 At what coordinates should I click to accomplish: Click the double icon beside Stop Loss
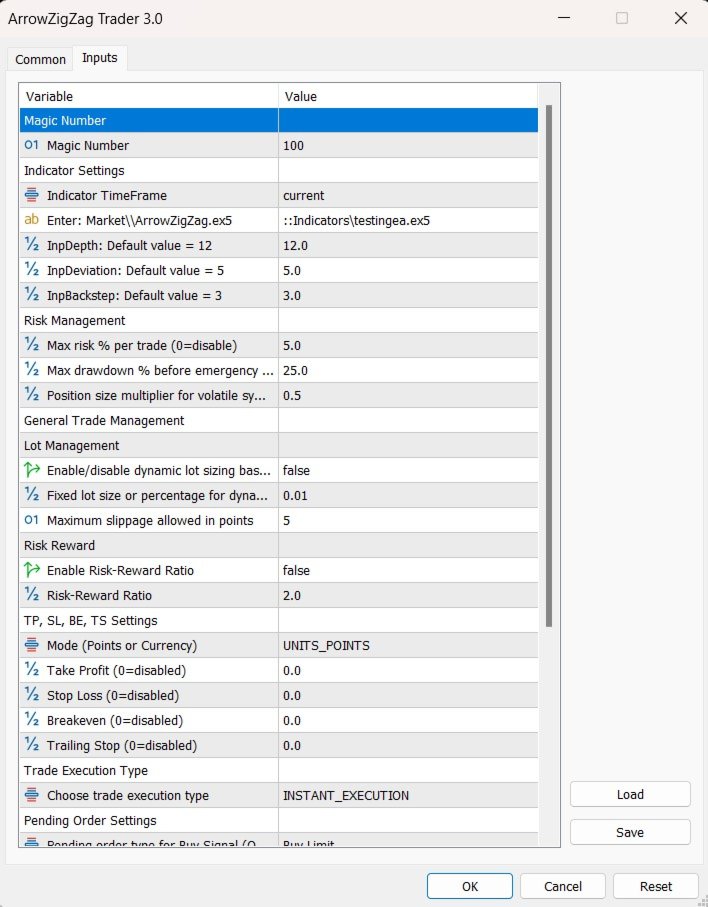tap(31, 695)
